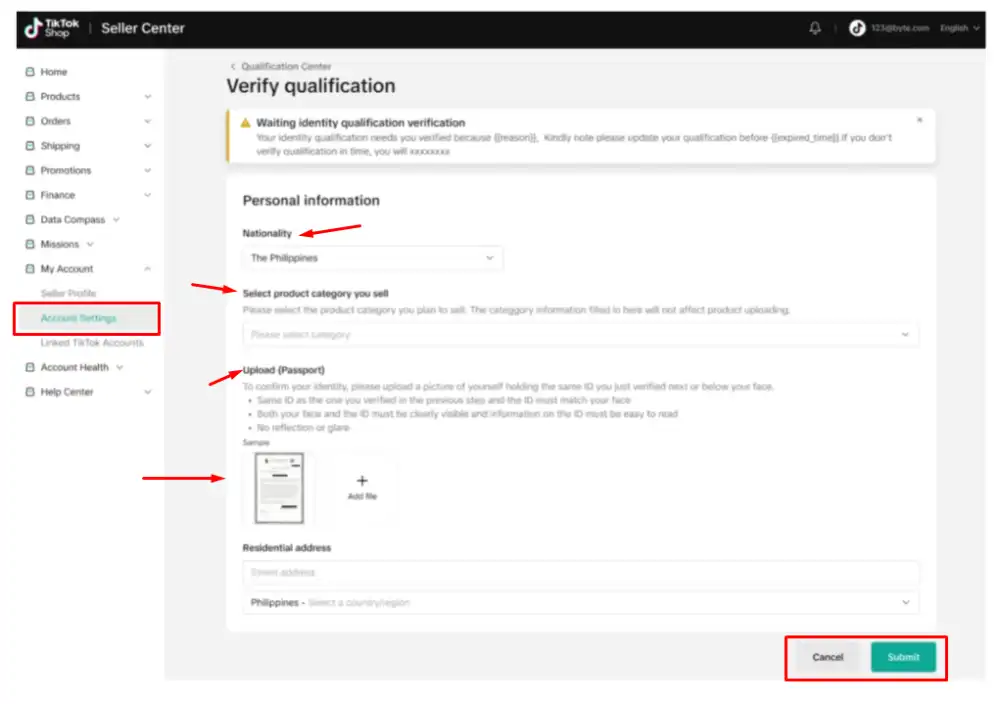Open the Philippines country/region dropdown
The width and height of the screenshot is (1000, 704).
tap(580, 603)
